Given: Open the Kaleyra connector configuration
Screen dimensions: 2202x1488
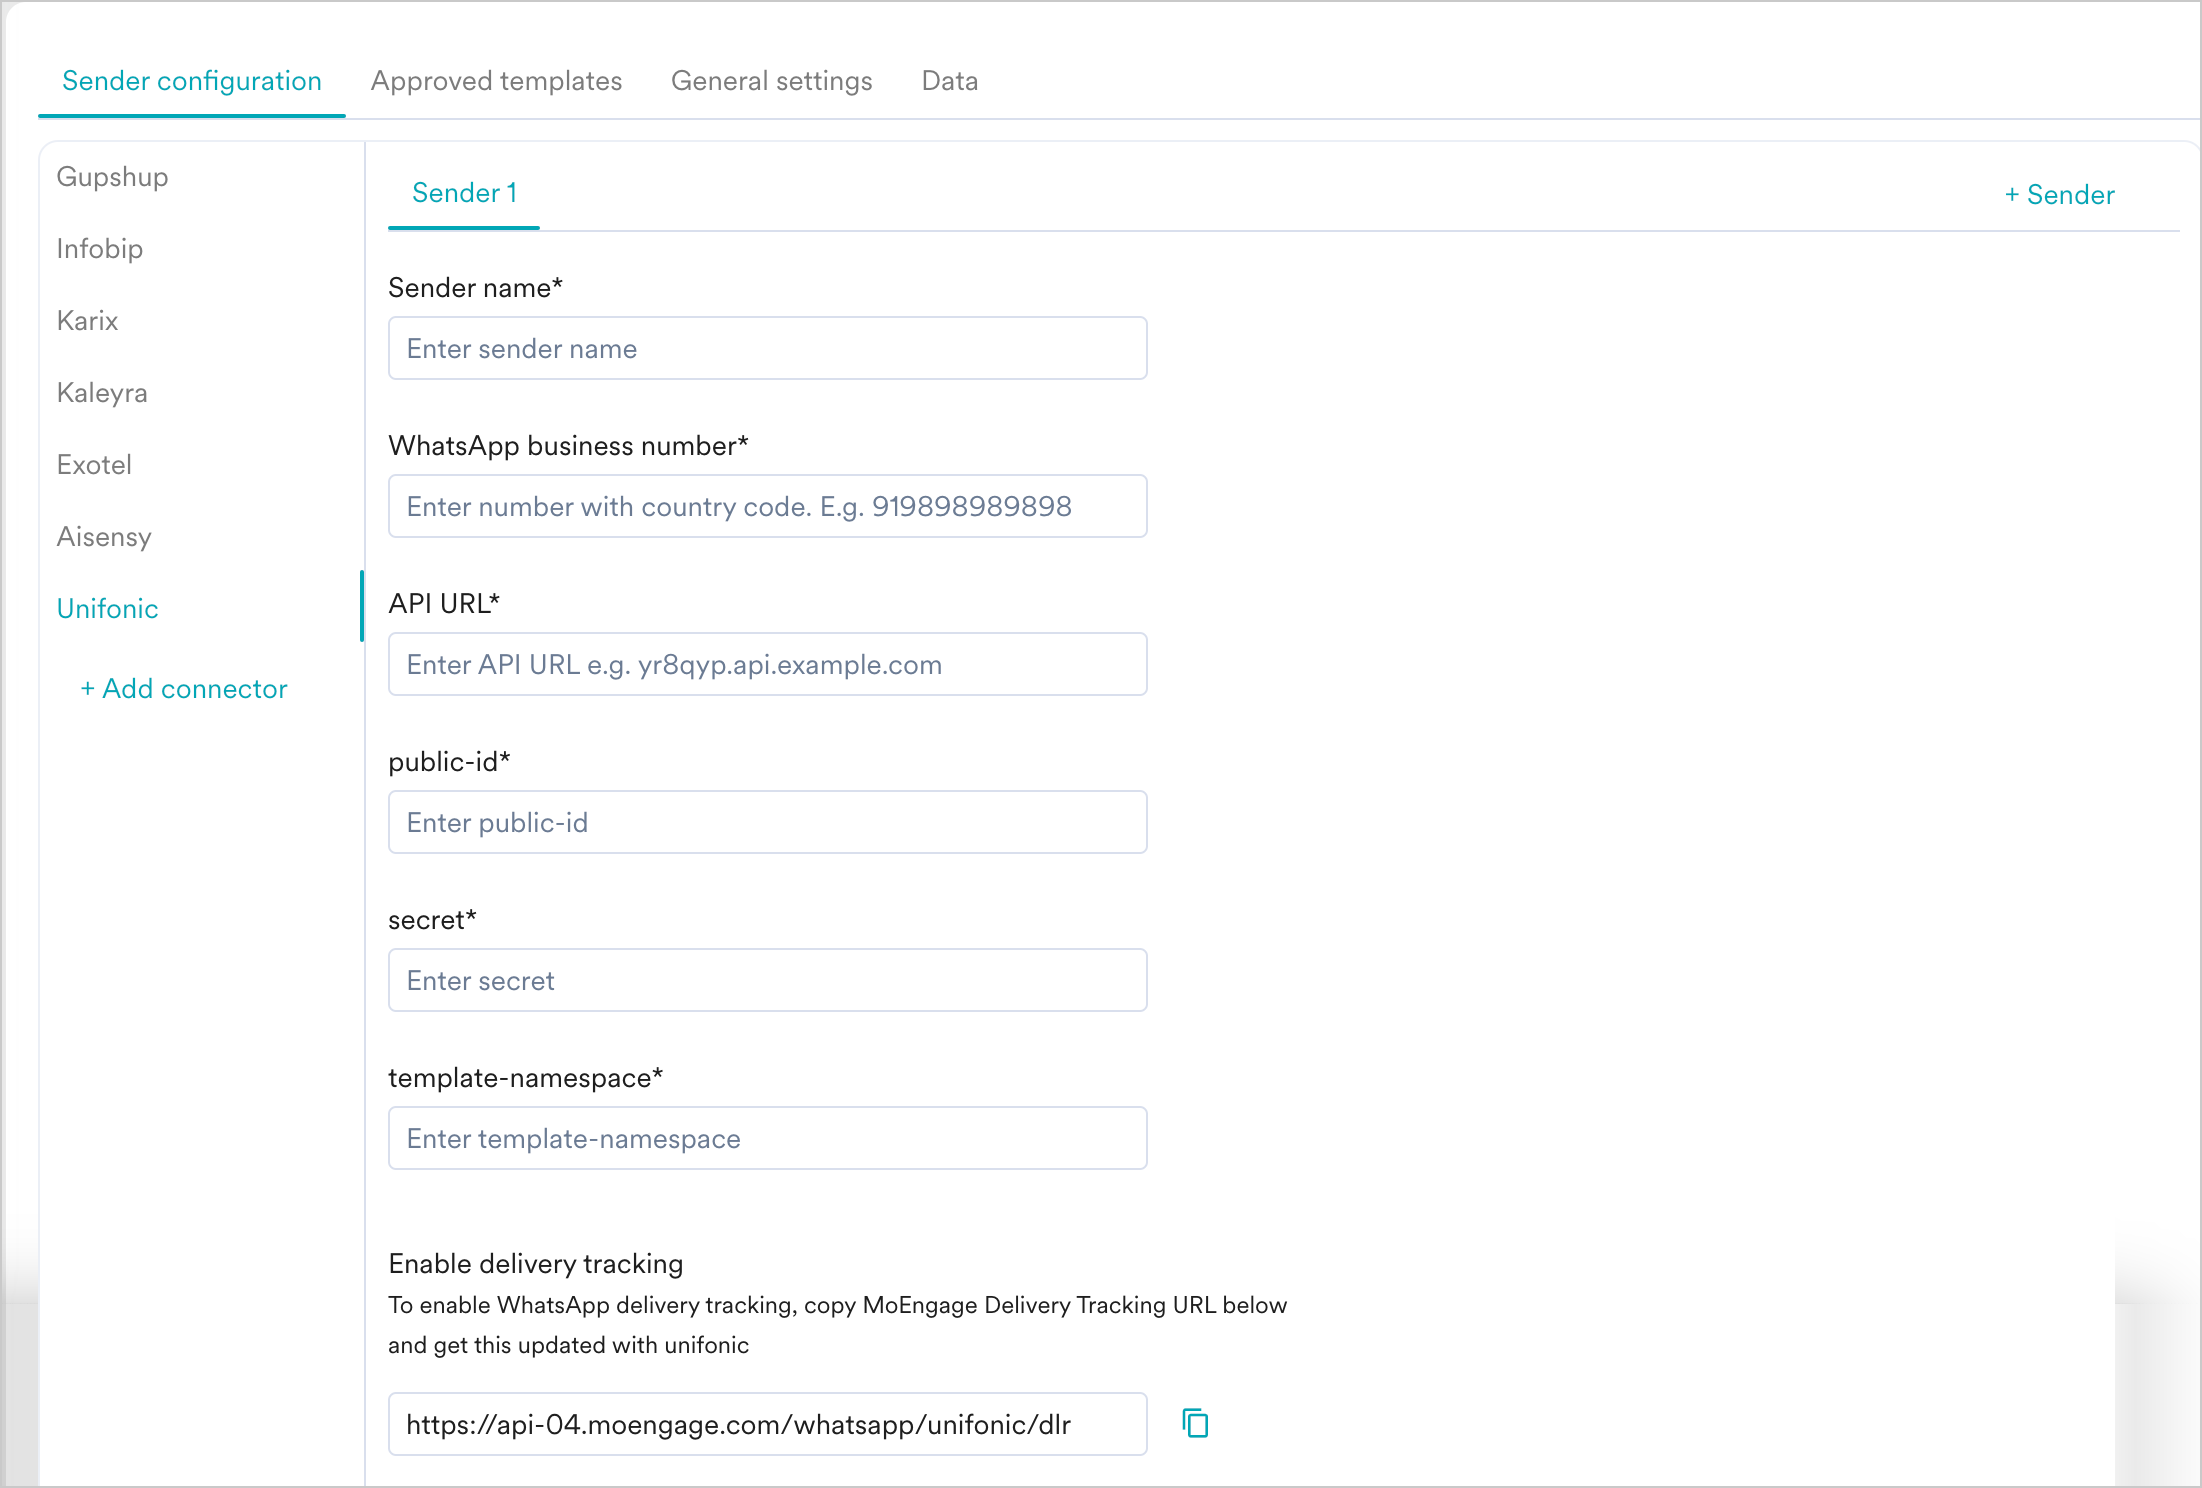Looking at the screenshot, I should click(x=101, y=393).
